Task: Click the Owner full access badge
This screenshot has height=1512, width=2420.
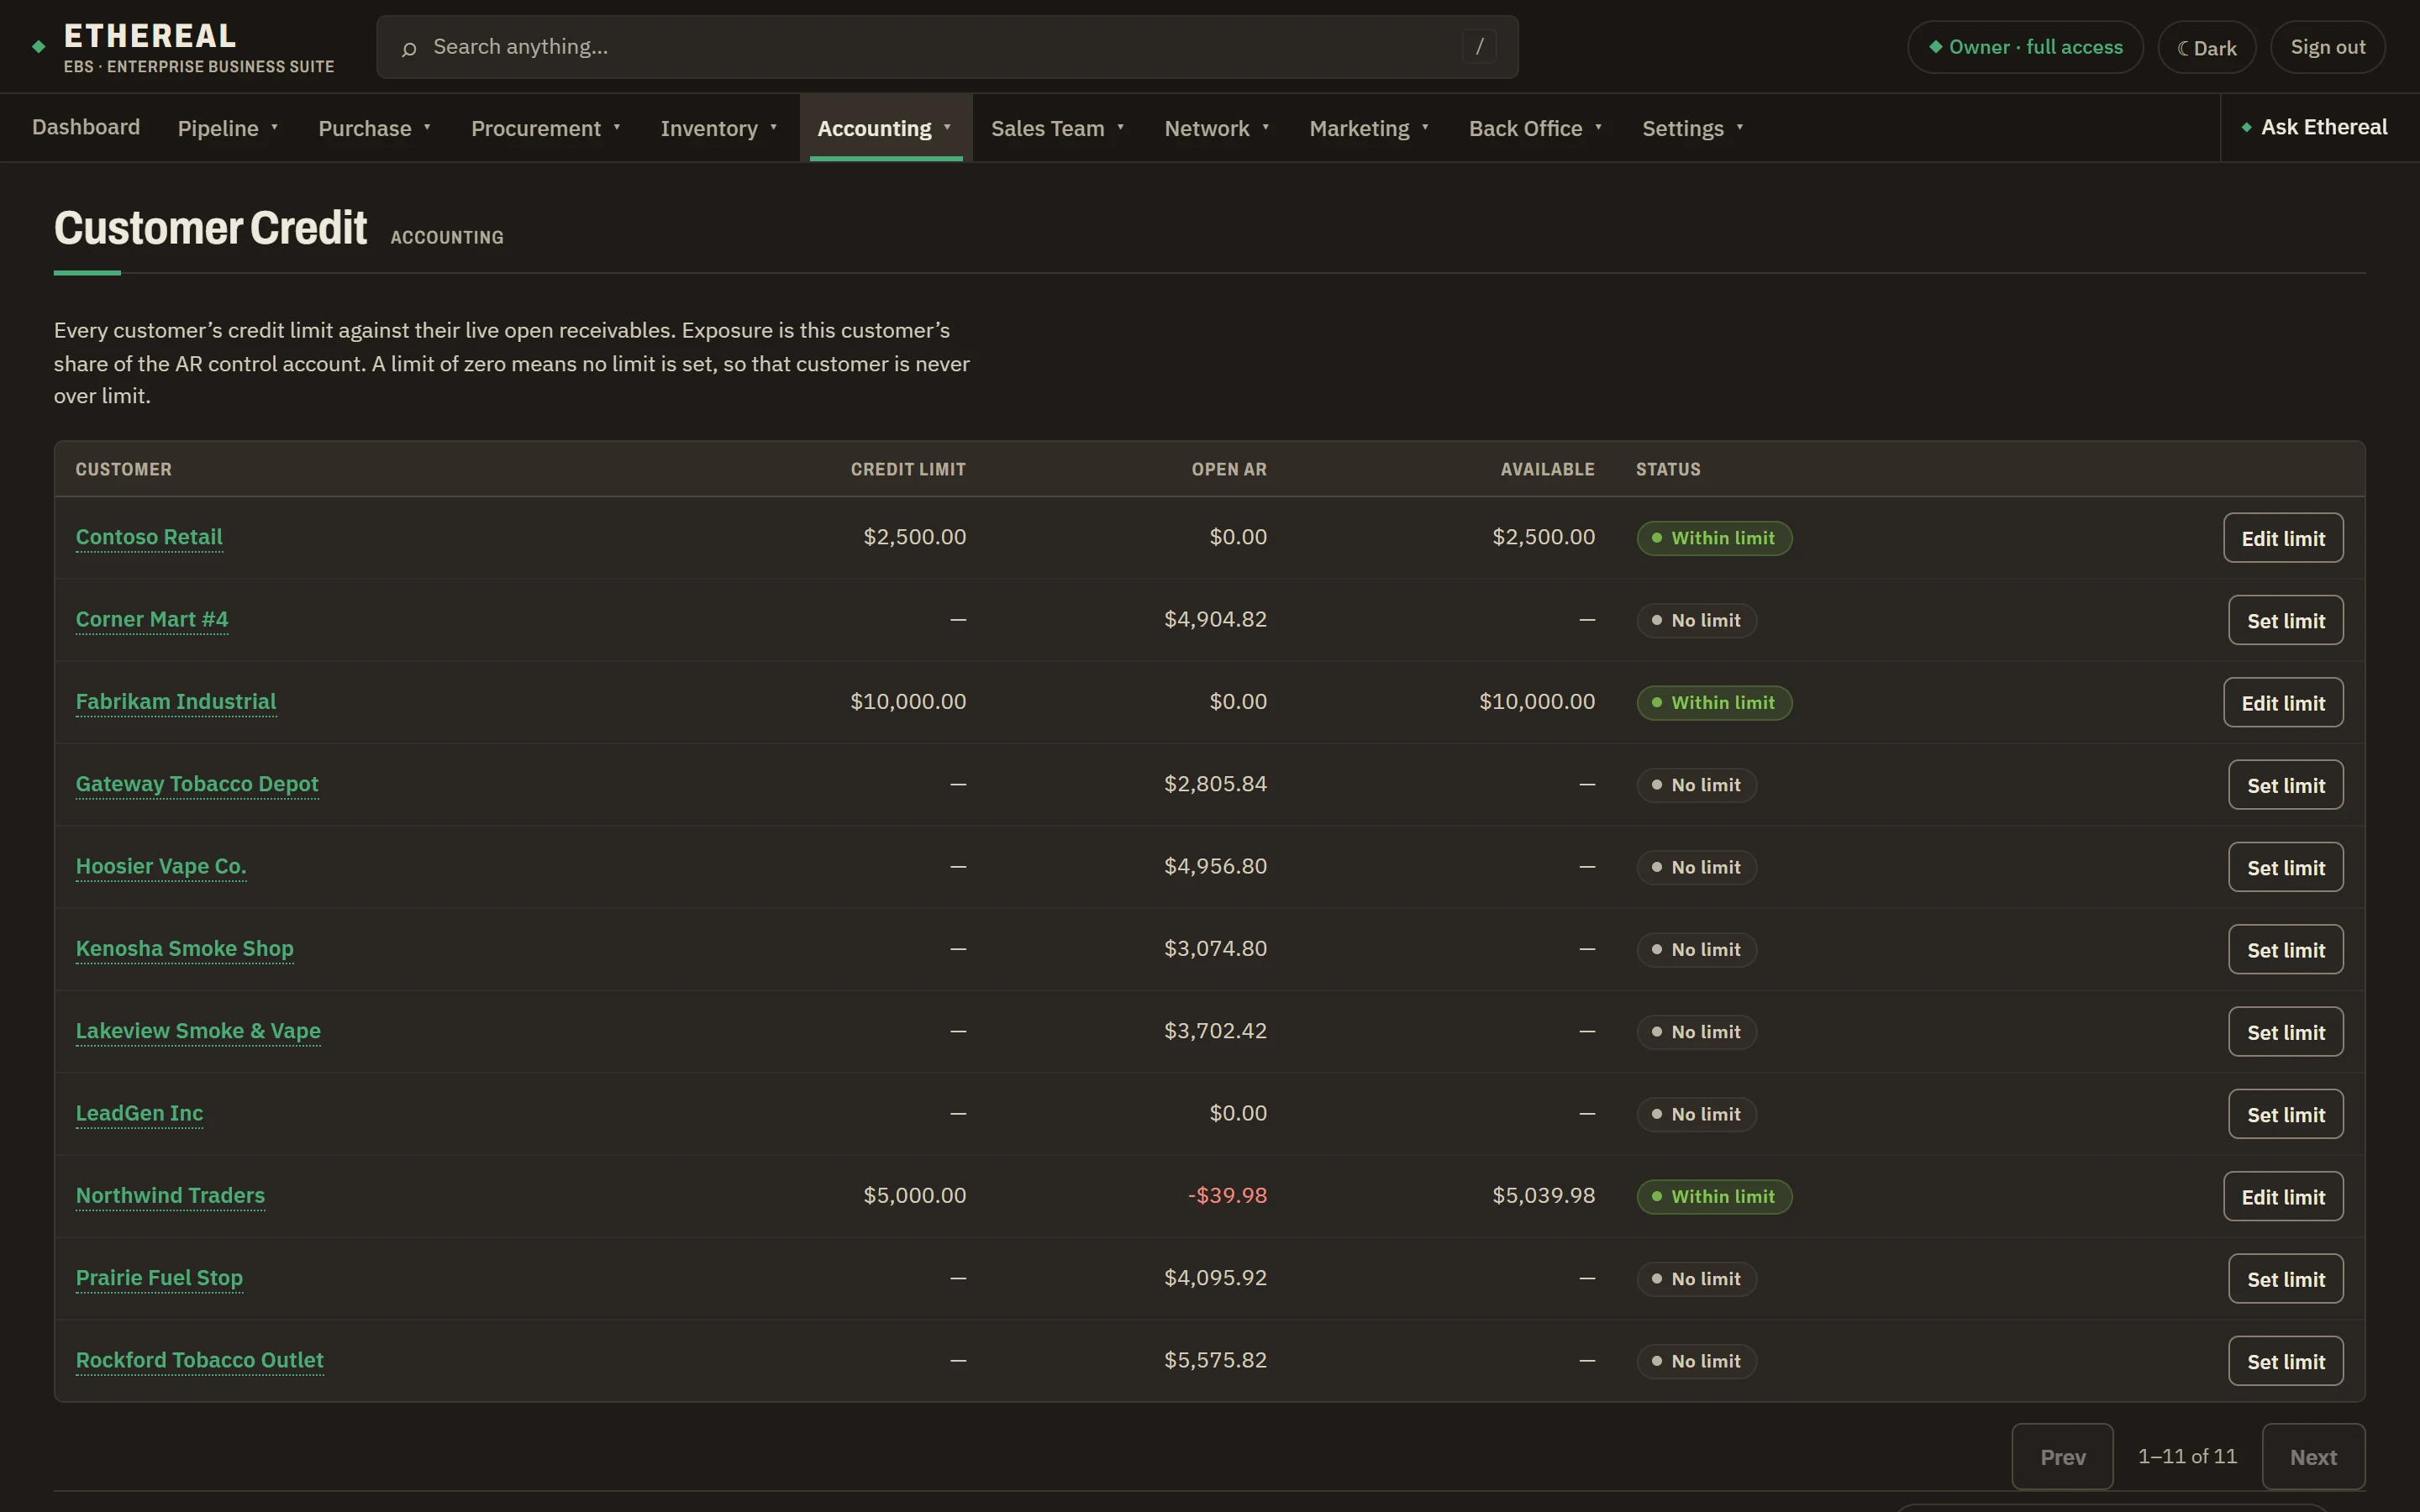Action: 2025,47
